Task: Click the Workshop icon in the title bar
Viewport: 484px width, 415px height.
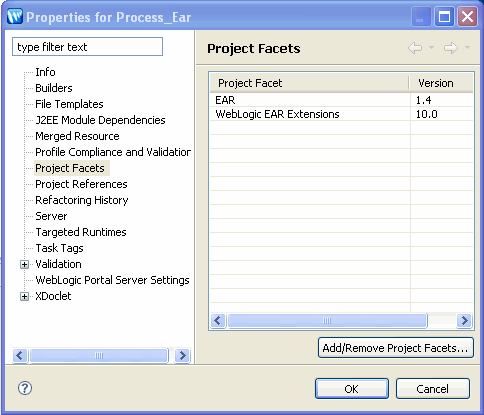Action: (15, 16)
